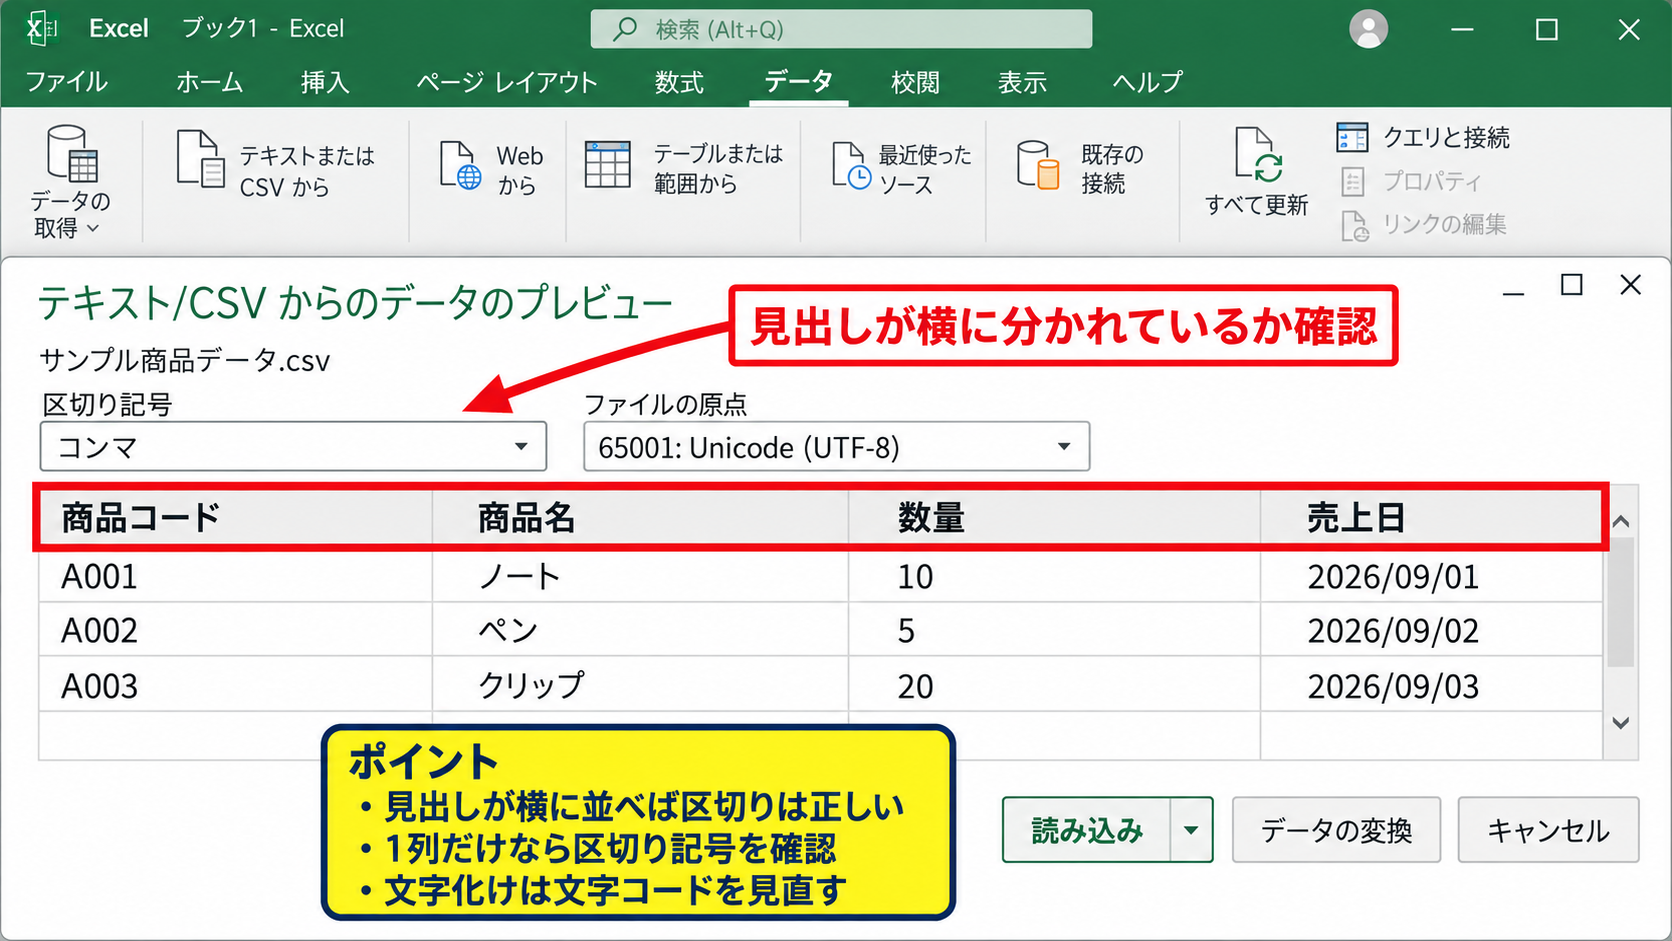This screenshot has height=941, width=1672.
Task: Click the データの変換 button
Action: [x=1336, y=830]
